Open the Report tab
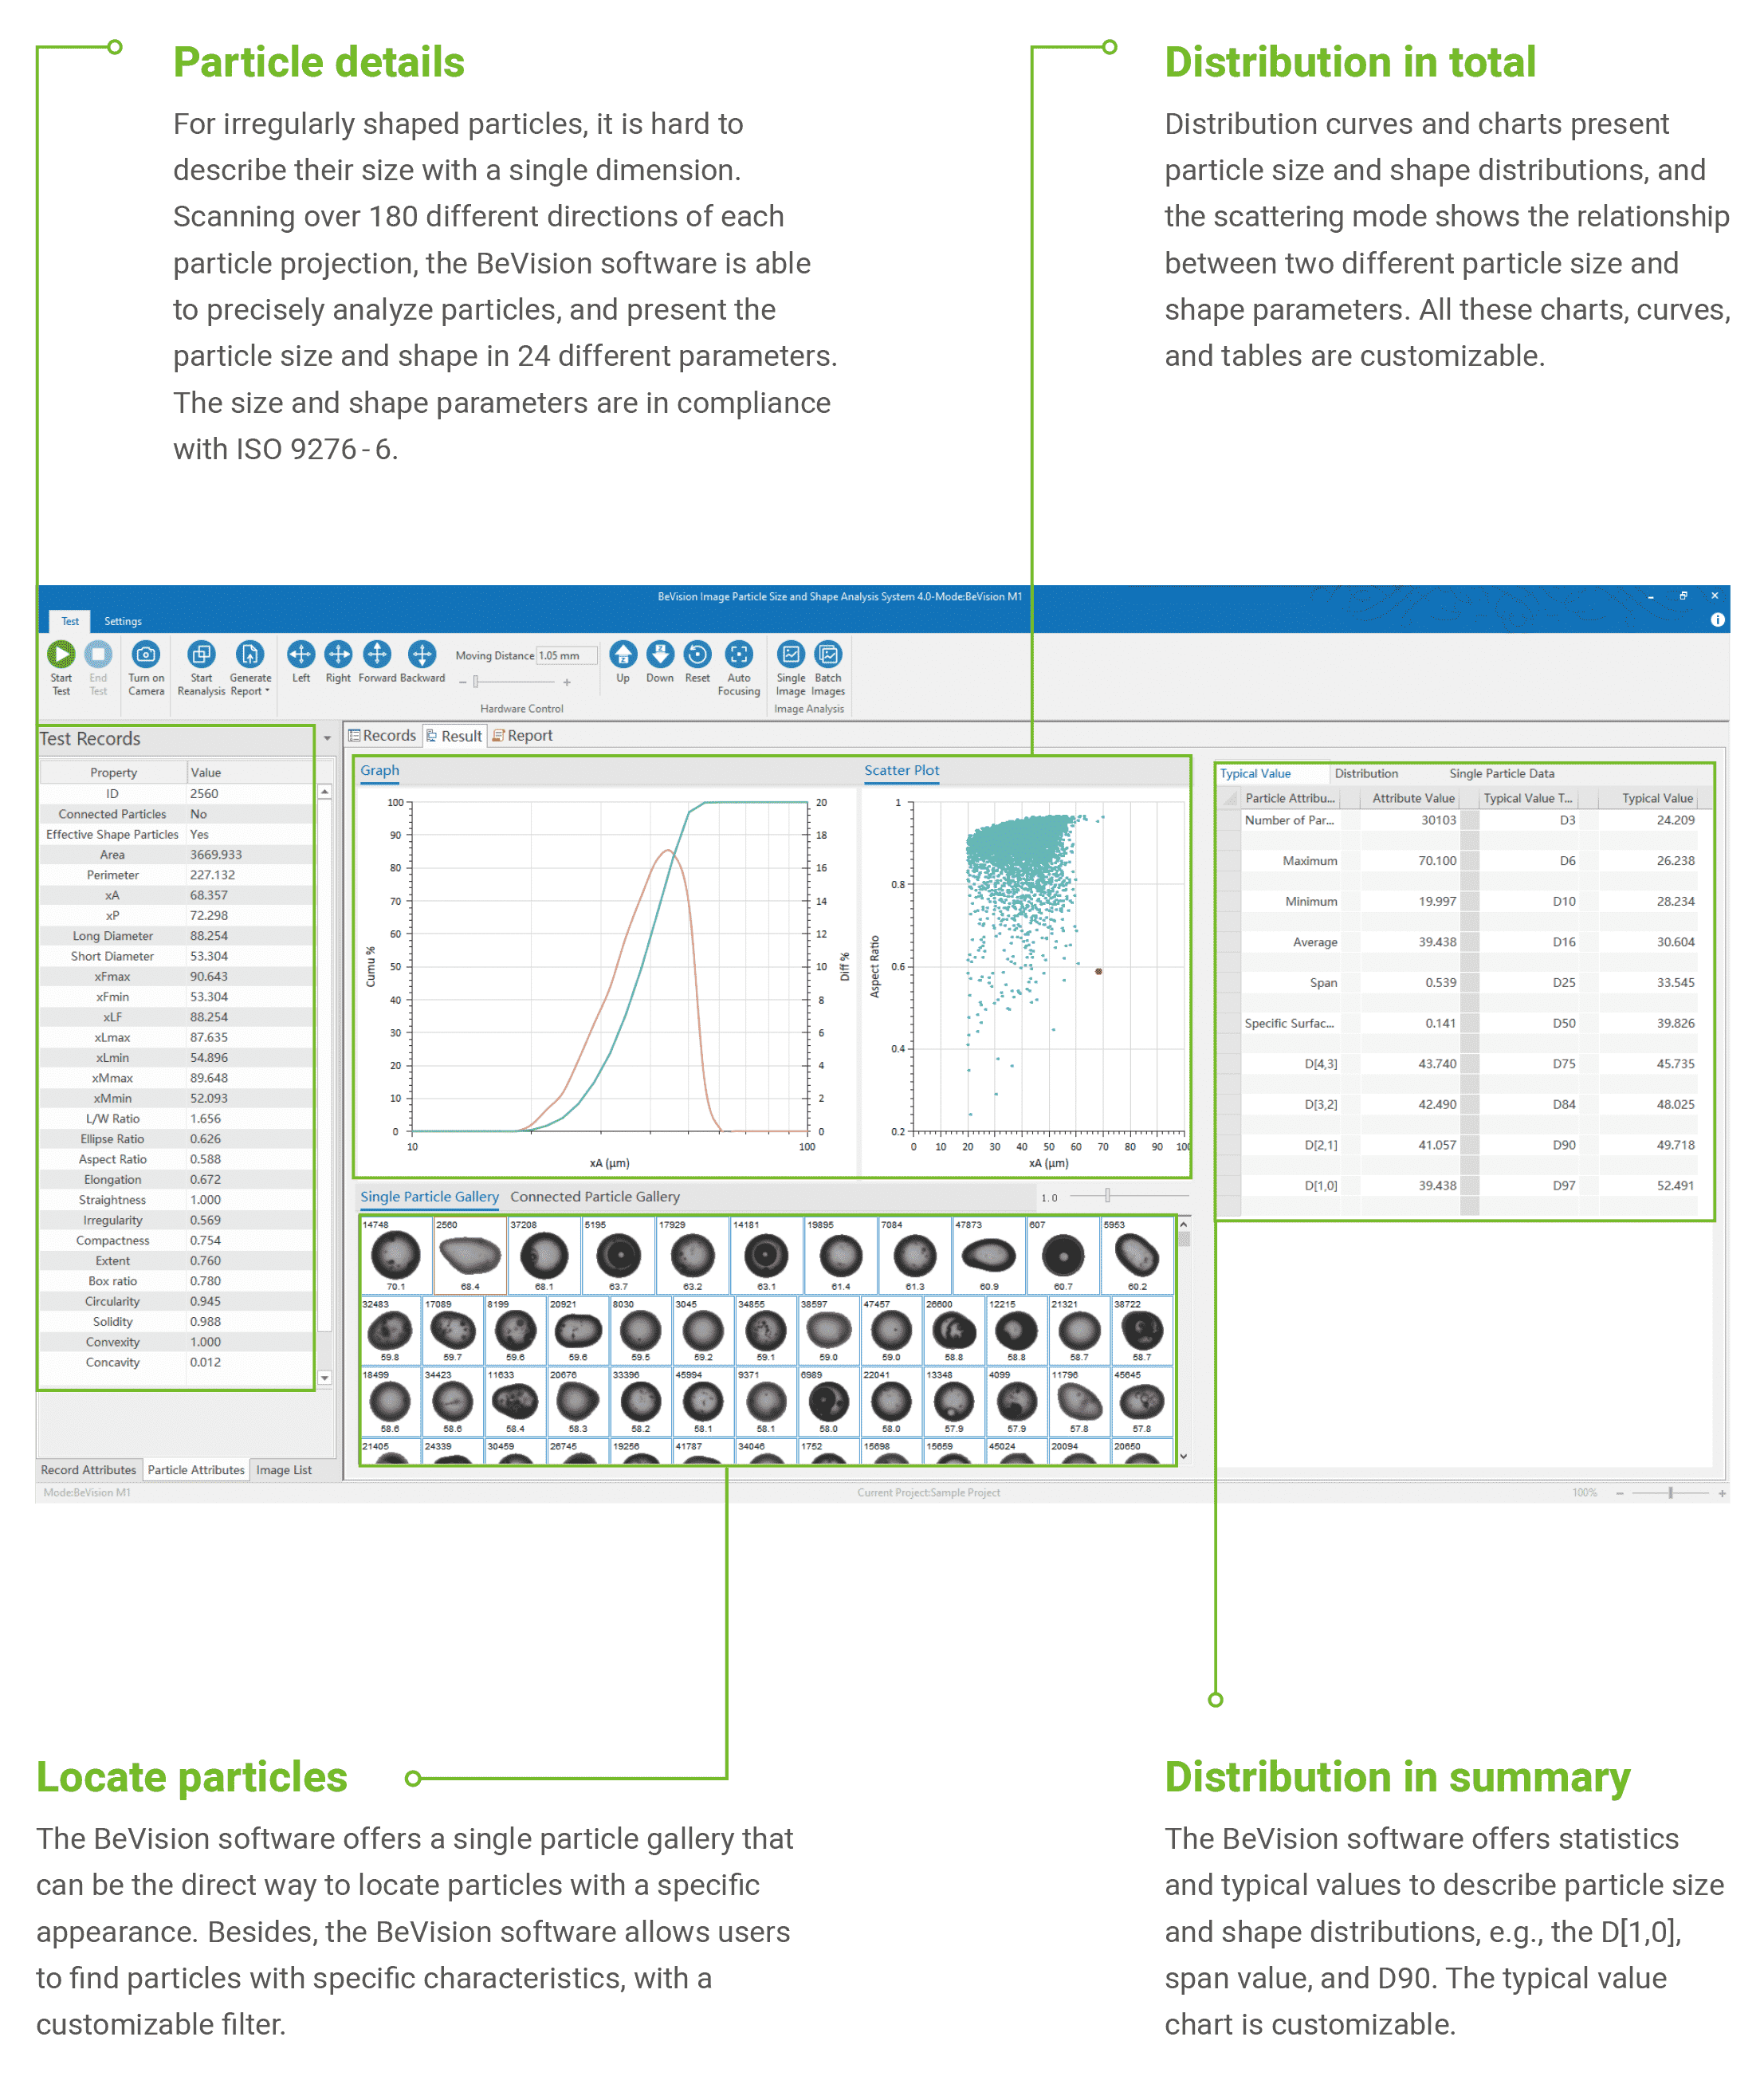 522,736
